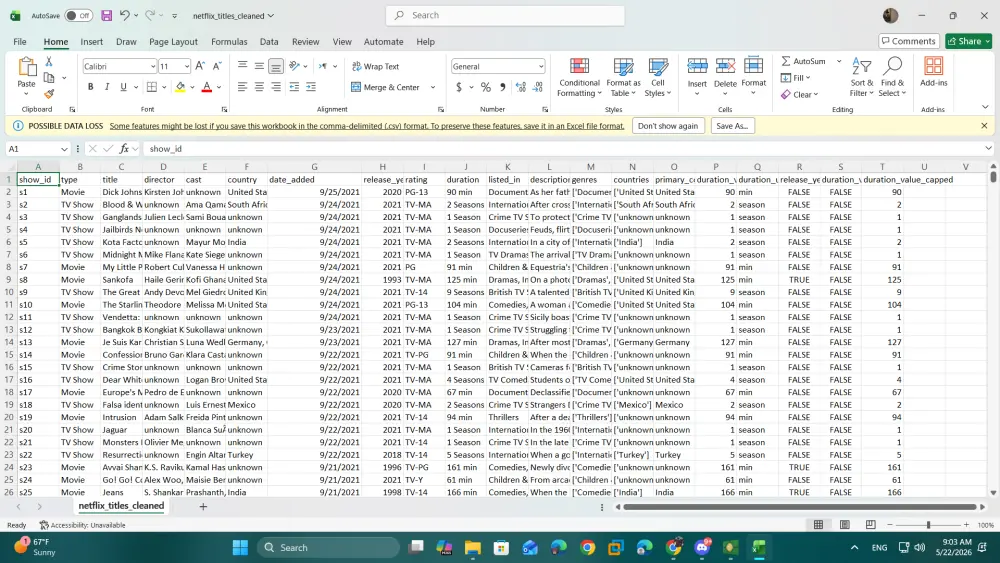Expand the Conditional Formatting menu

[579, 77]
